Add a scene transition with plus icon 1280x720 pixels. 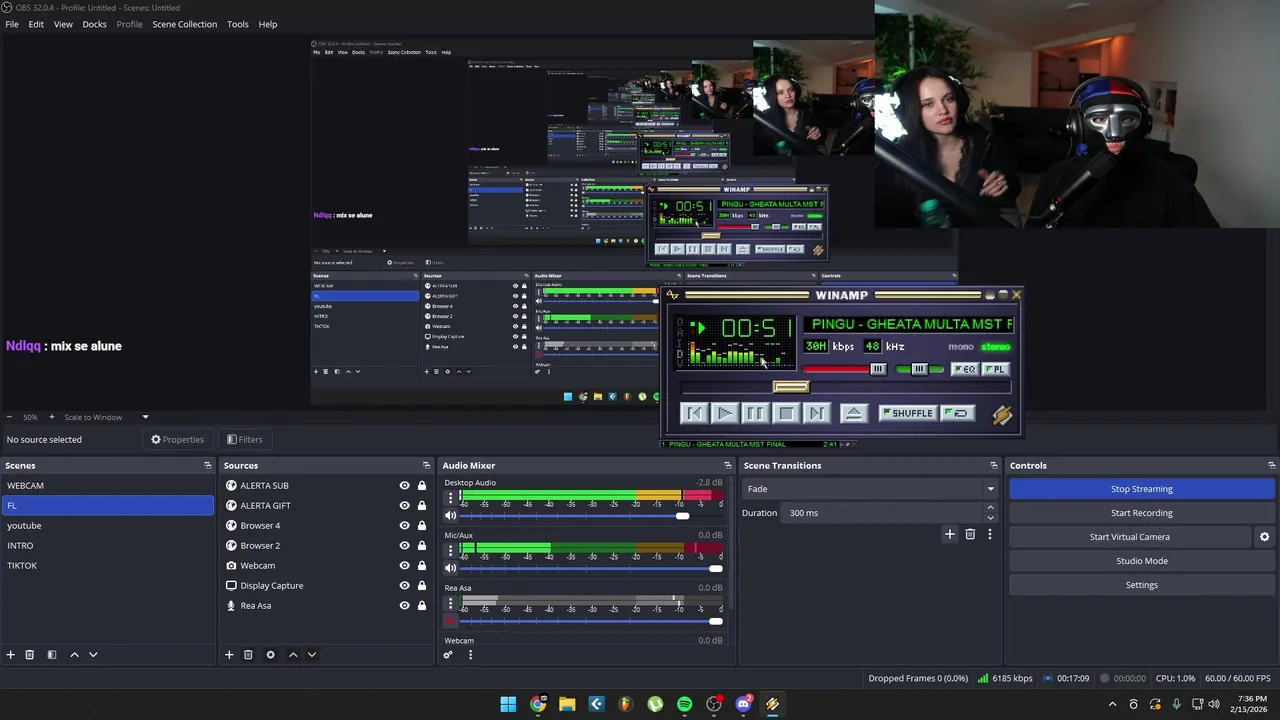click(x=950, y=535)
